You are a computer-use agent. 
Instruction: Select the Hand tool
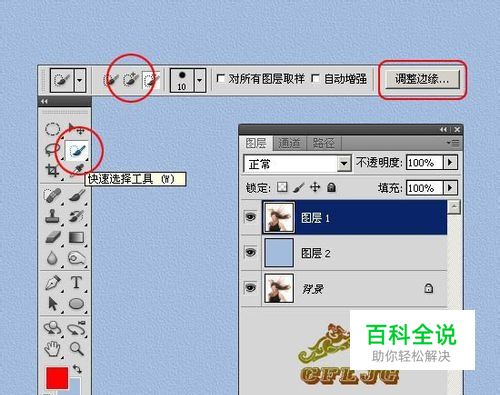[x=52, y=349]
